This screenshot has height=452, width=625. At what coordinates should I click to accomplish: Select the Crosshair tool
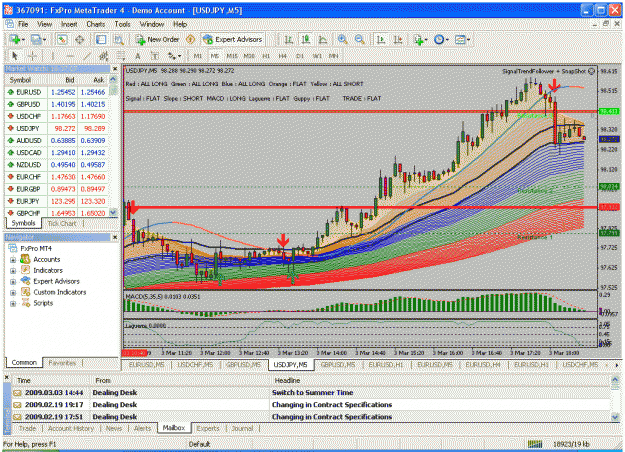(x=32, y=56)
